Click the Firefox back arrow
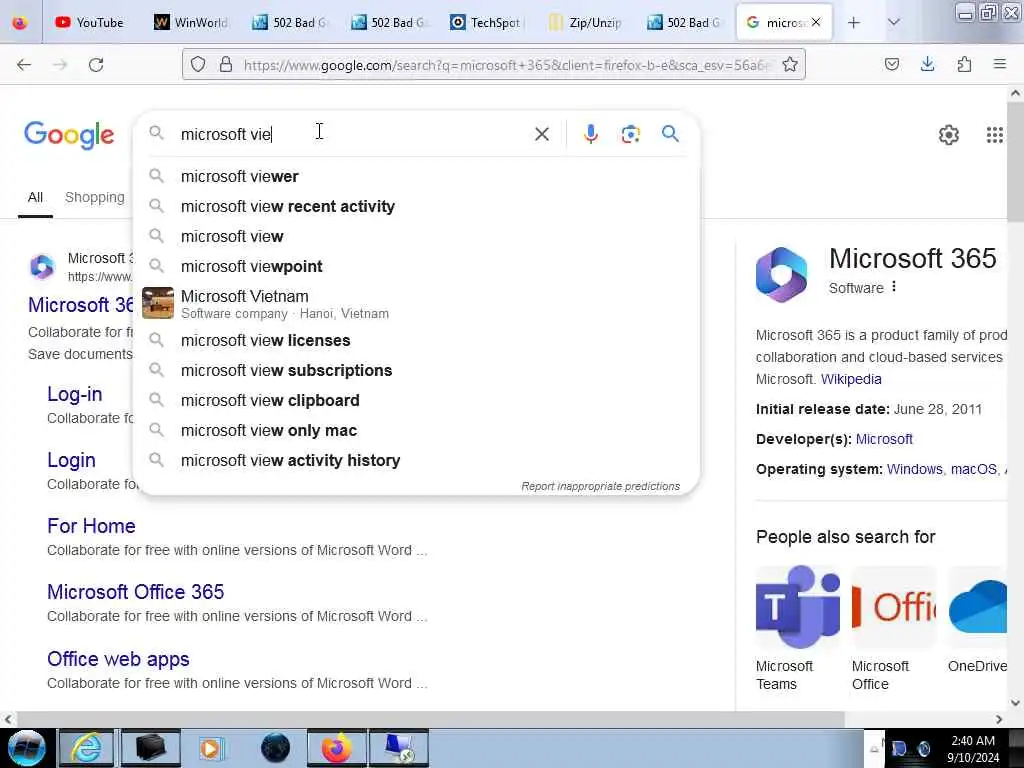1024x768 pixels. pos(24,65)
